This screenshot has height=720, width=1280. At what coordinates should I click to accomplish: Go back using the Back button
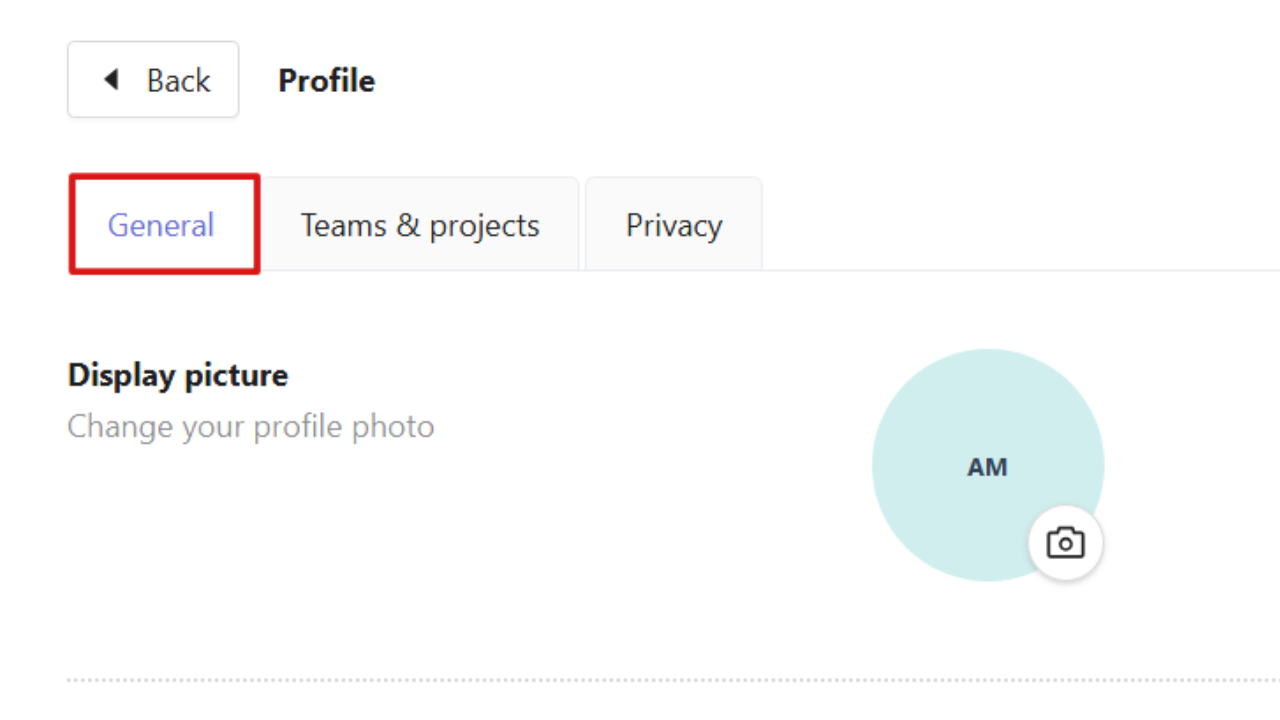153,79
